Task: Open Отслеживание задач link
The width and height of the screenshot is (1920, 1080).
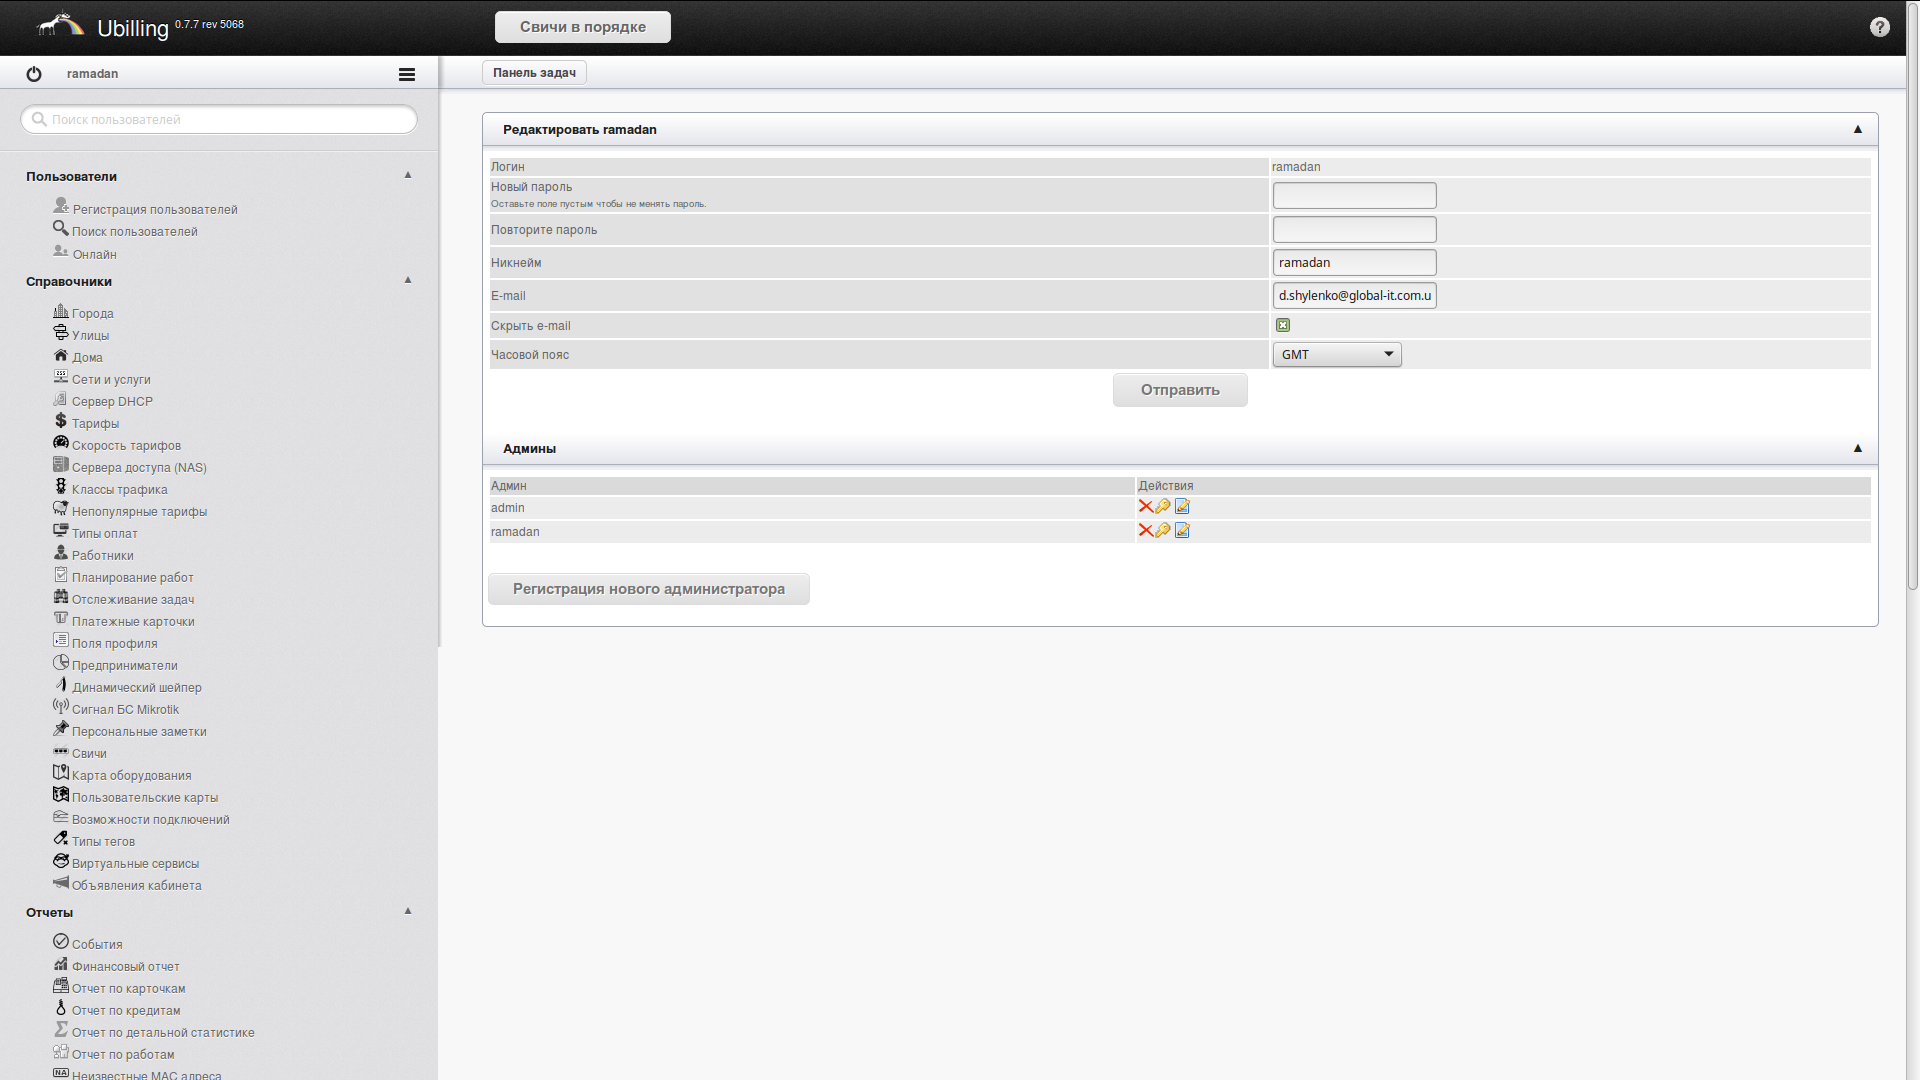Action: 133,600
